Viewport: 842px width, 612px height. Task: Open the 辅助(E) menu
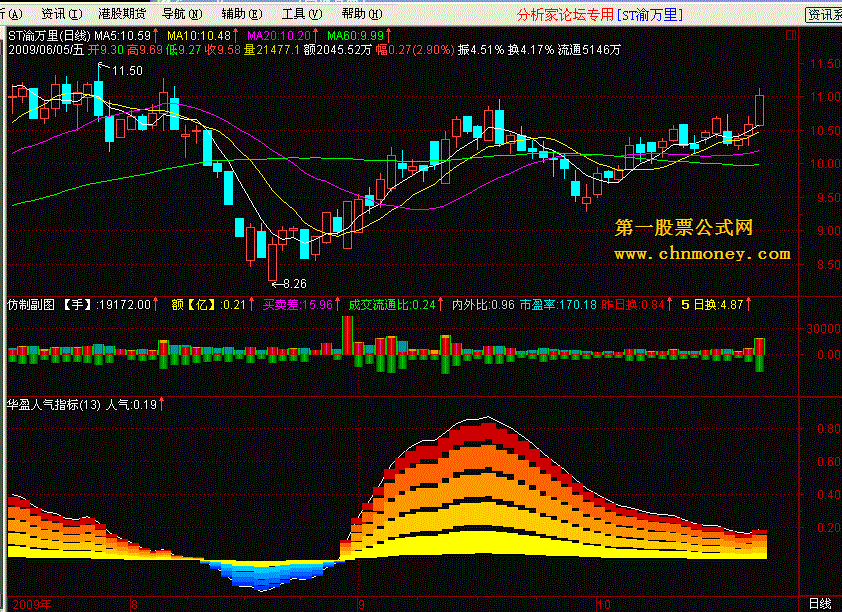[x=242, y=14]
